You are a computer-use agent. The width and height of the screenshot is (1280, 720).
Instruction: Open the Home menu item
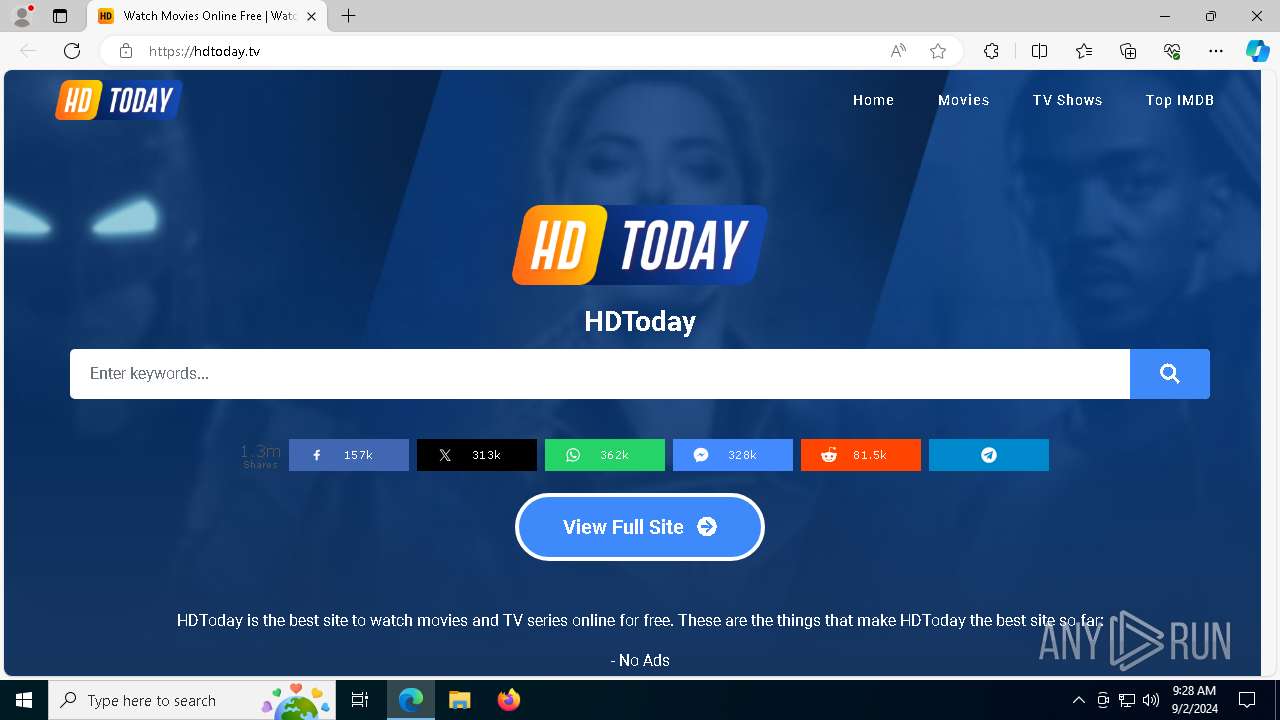(x=873, y=100)
